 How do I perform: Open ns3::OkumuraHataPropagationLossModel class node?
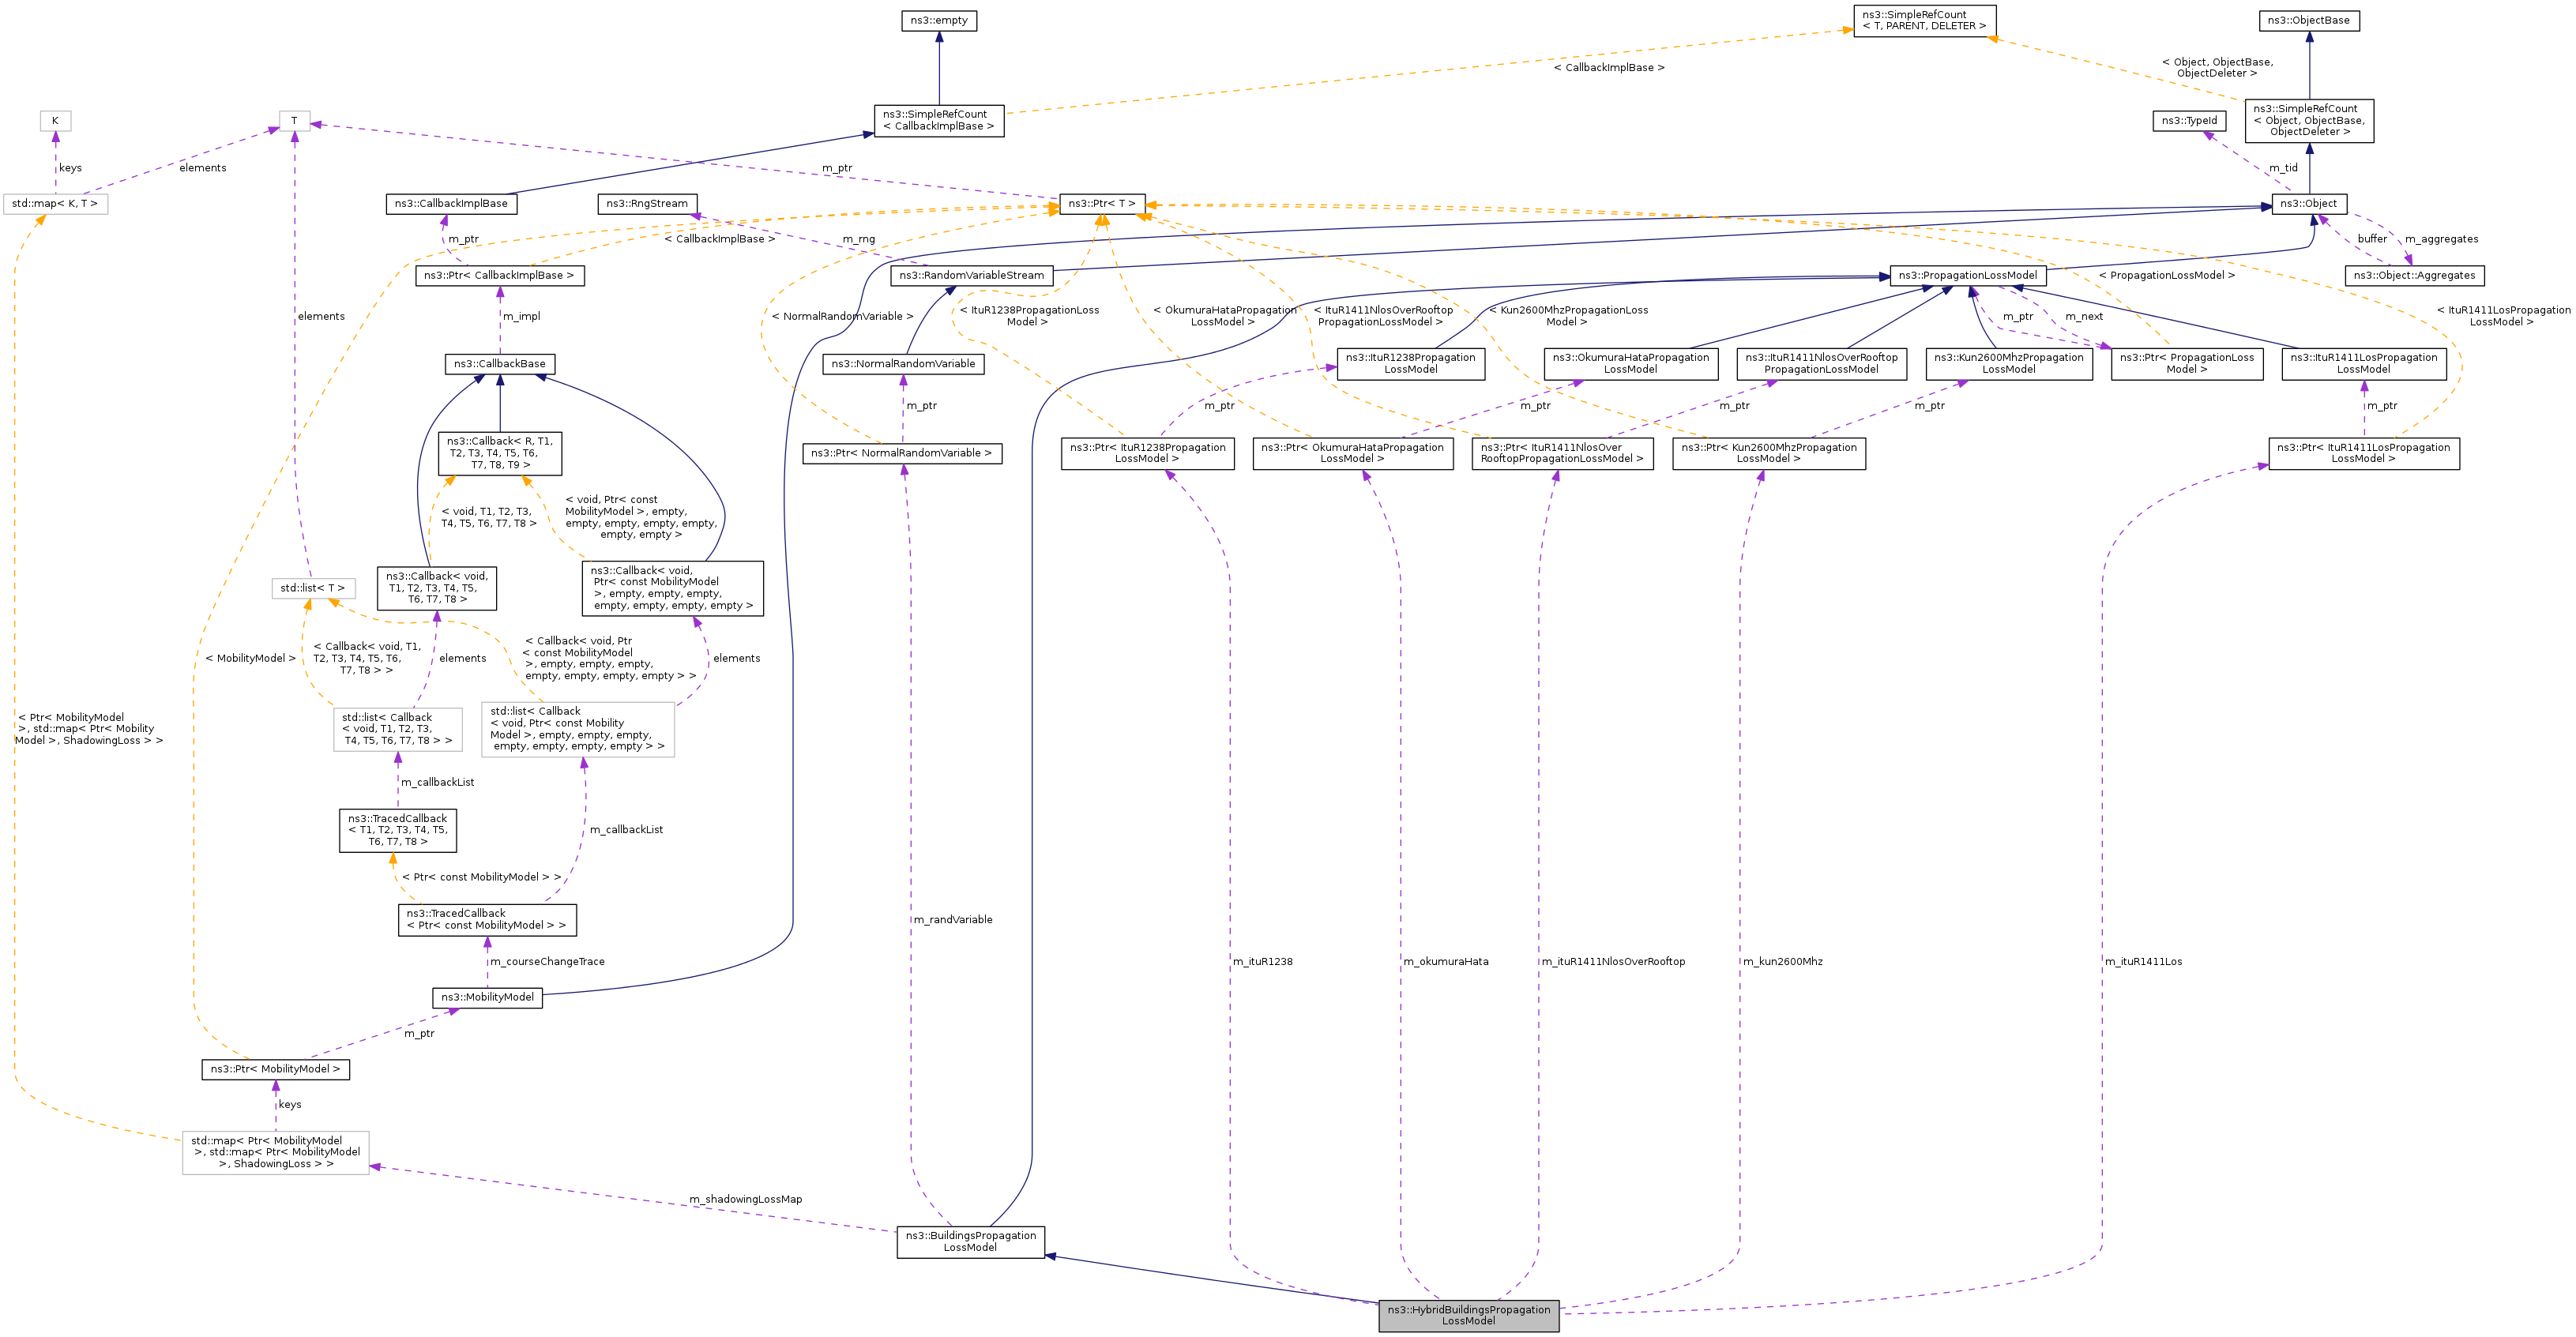point(1630,364)
